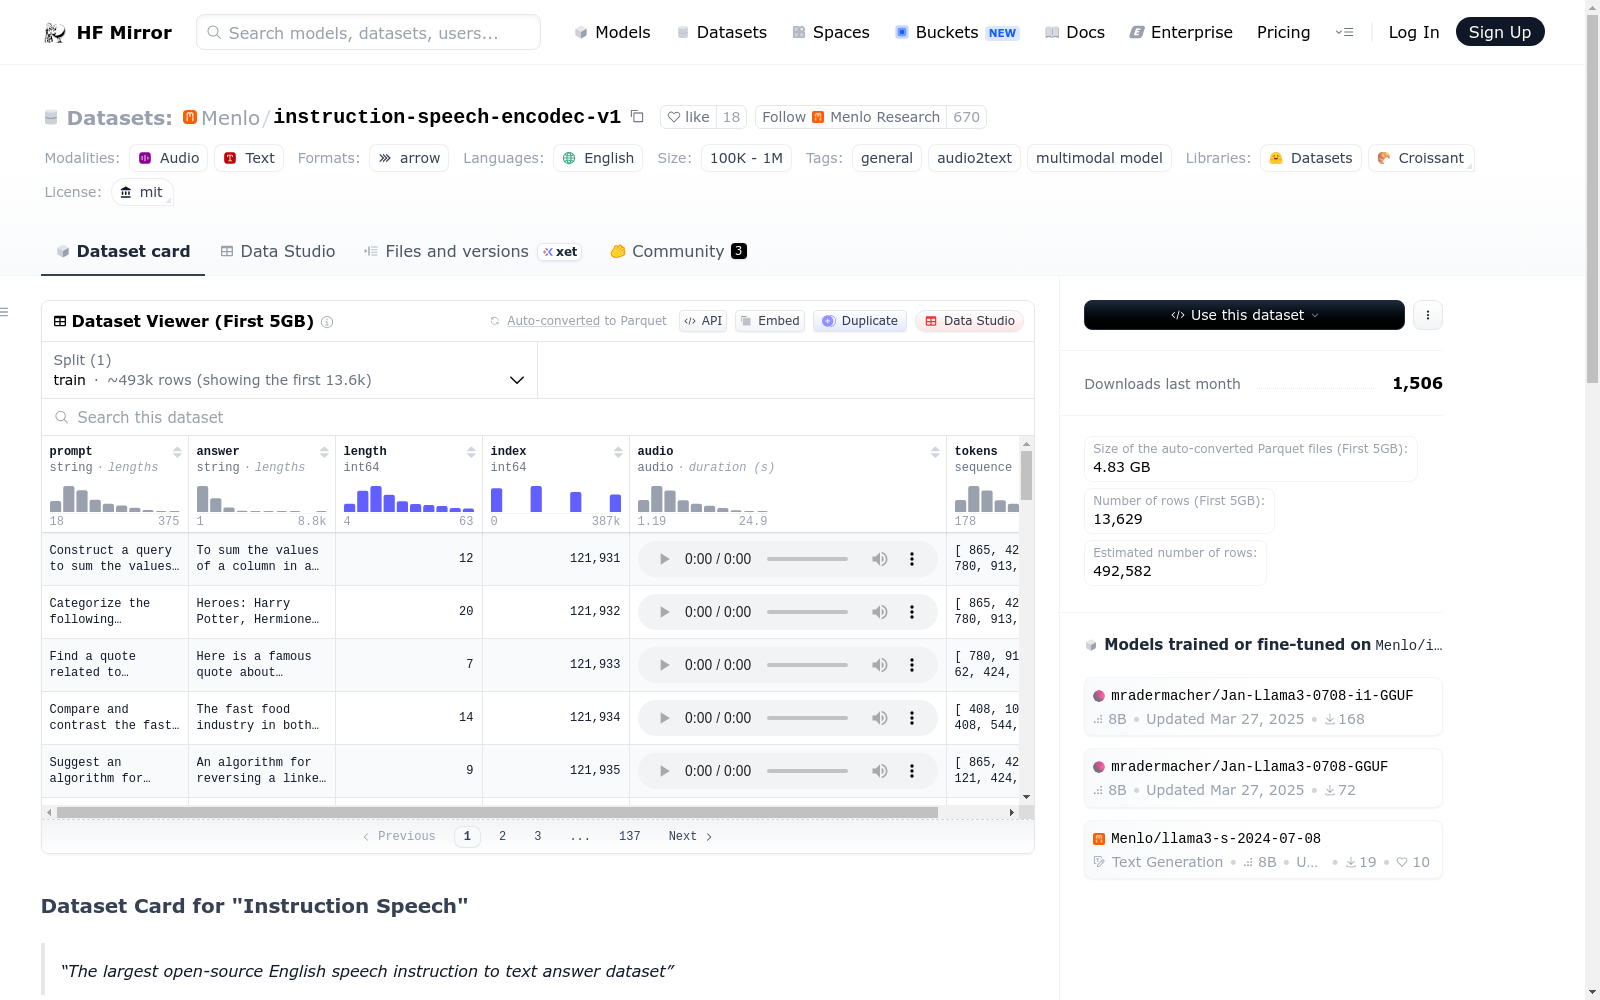Click the main search models input field

368,32
